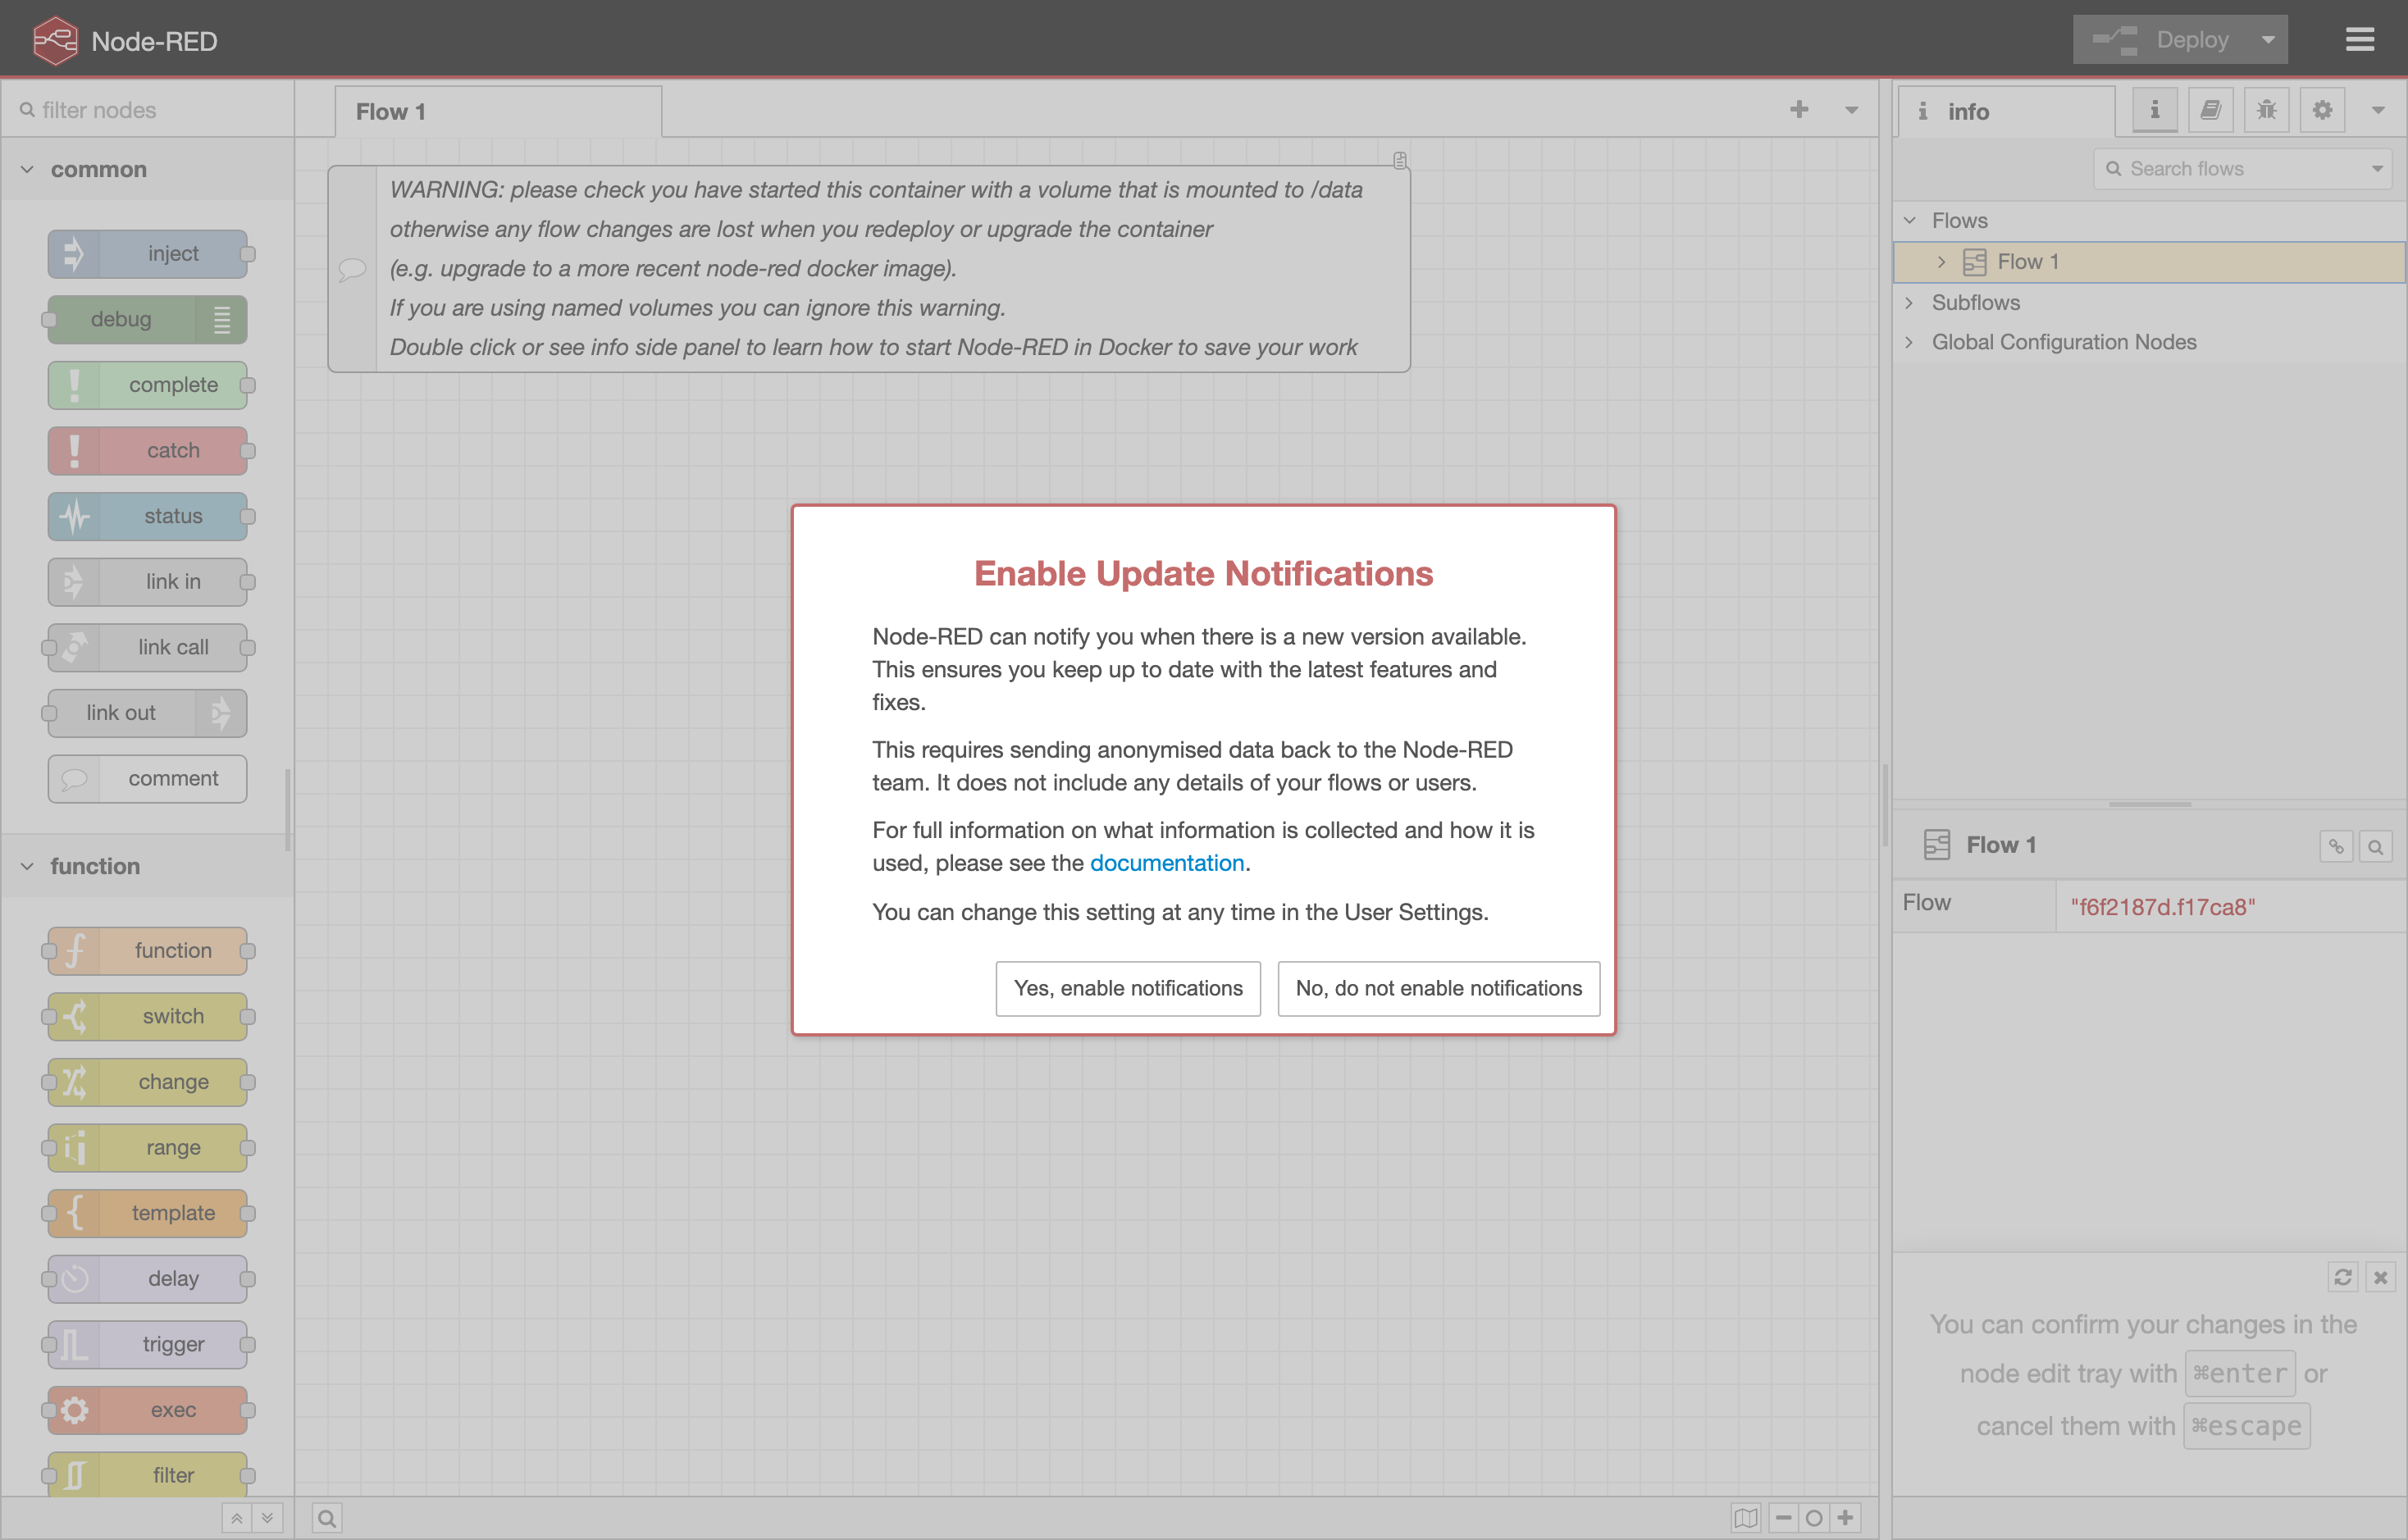Screen dimensions: 2408x1540
Task: Refresh the tip in the tips box
Action: click(x=2342, y=1277)
